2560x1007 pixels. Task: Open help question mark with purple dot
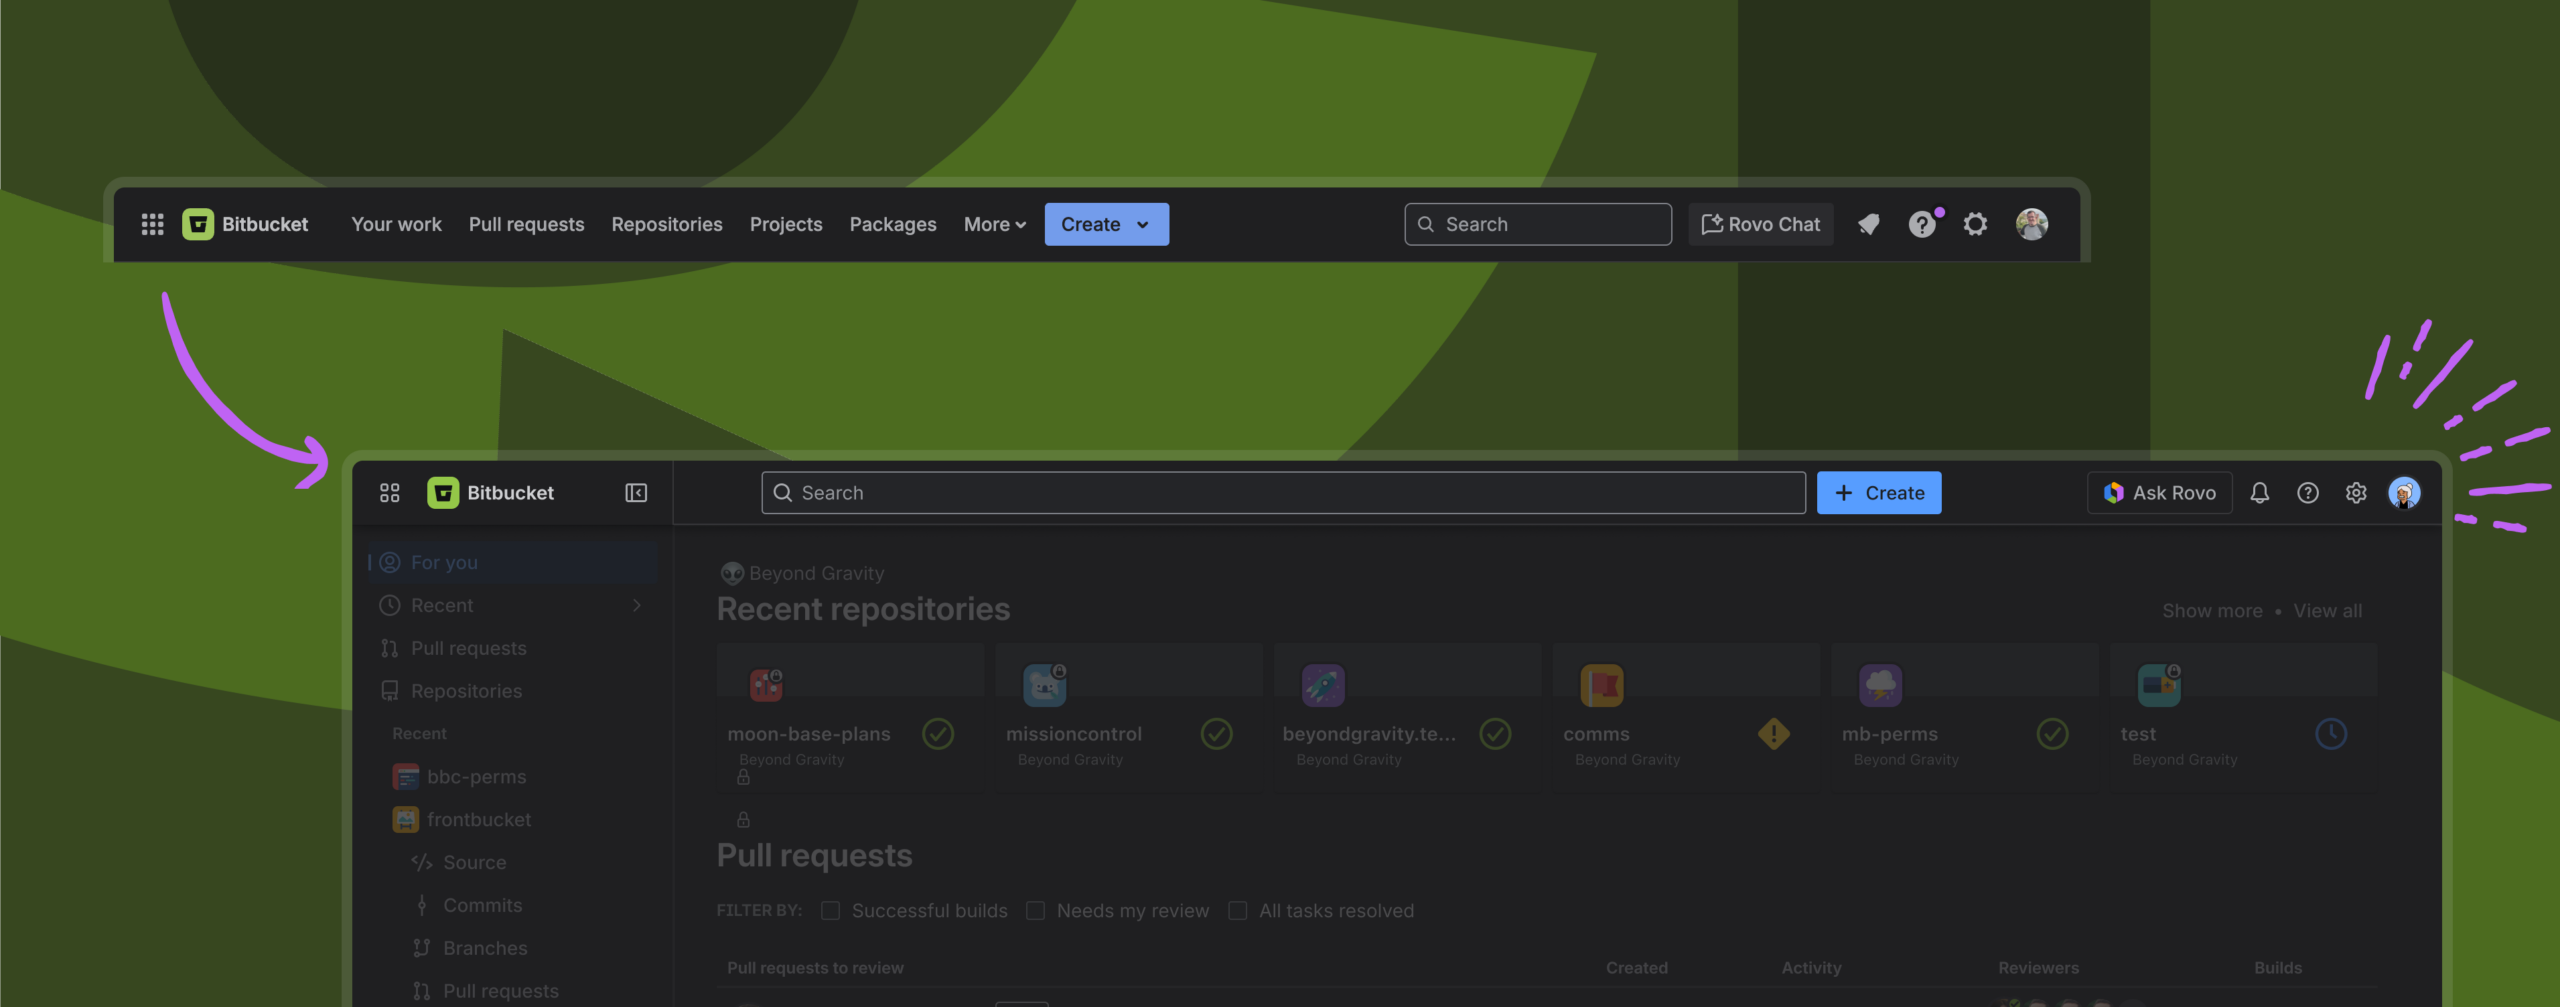[1922, 224]
